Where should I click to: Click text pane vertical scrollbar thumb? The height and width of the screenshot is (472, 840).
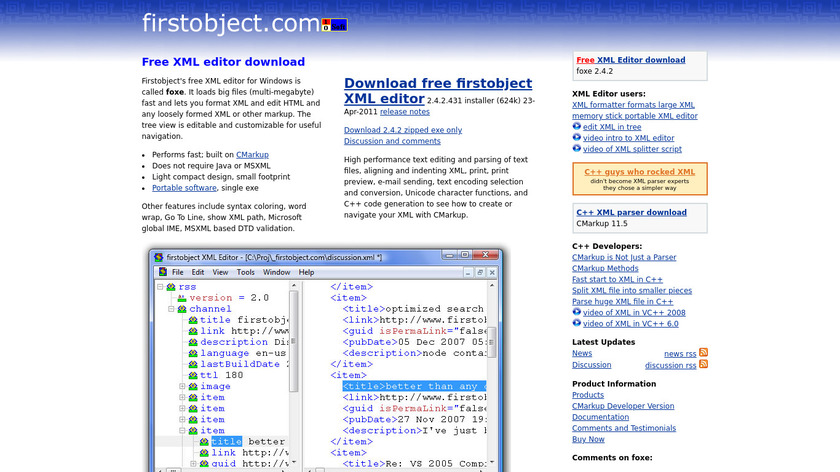point(492,342)
